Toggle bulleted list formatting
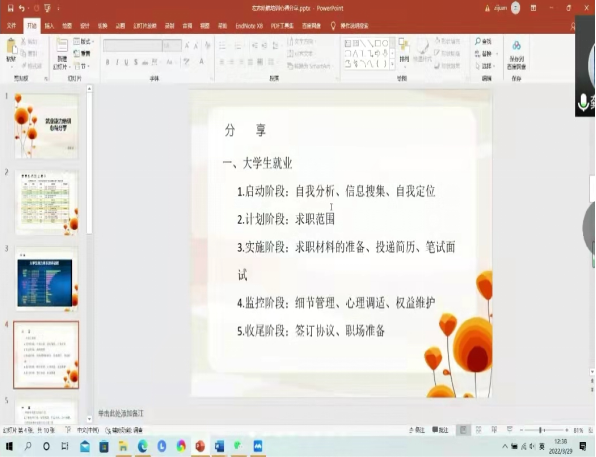The width and height of the screenshot is (596, 457). tap(223, 46)
